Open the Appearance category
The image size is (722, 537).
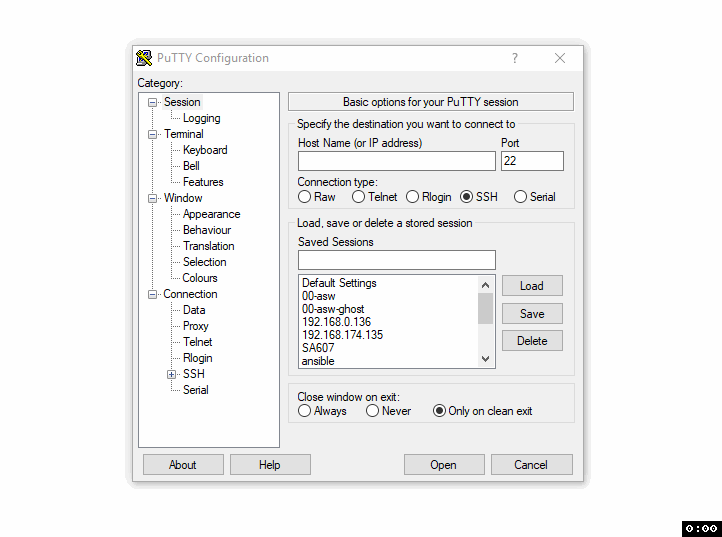click(x=211, y=214)
